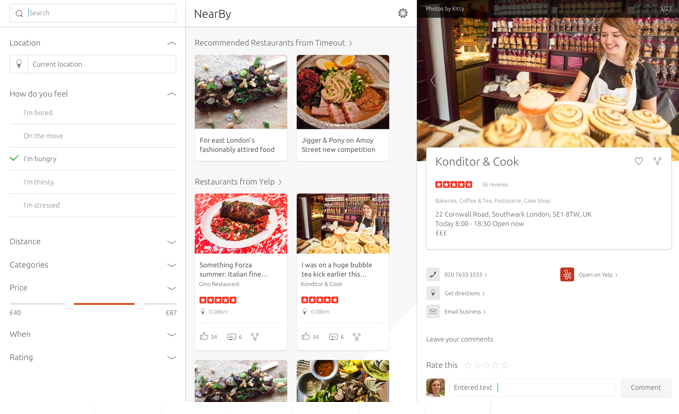Expand the When filter
The image size is (679, 414).
coord(171,334)
